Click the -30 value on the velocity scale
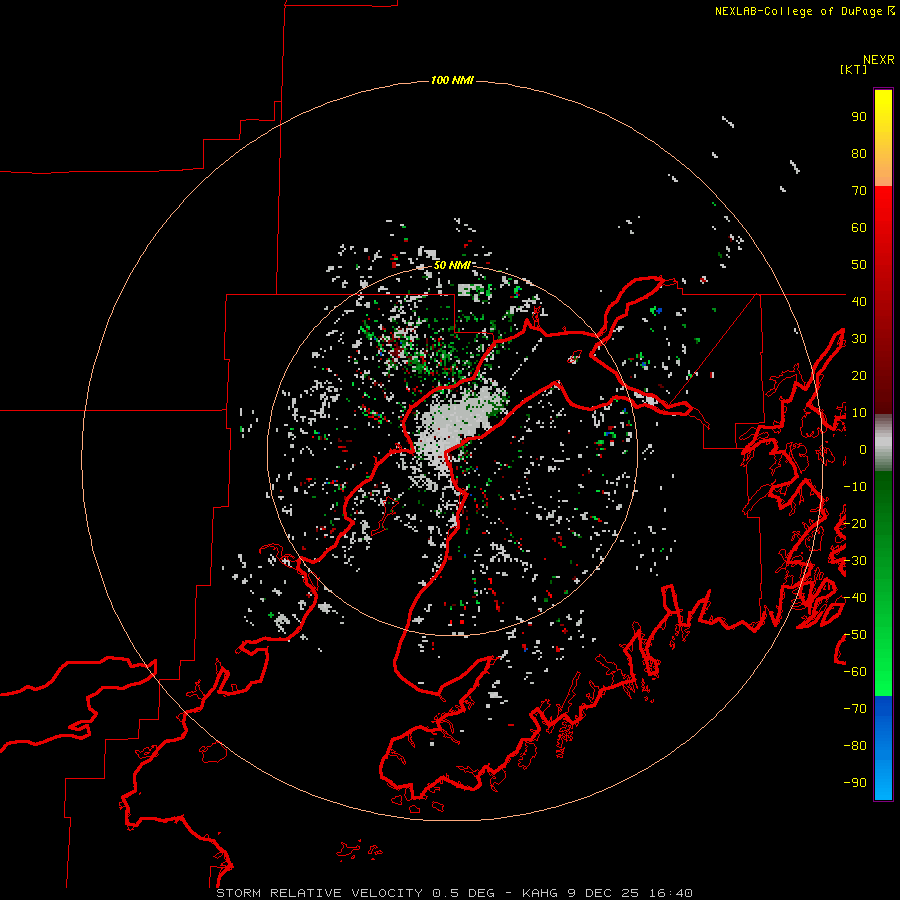 [x=855, y=561]
